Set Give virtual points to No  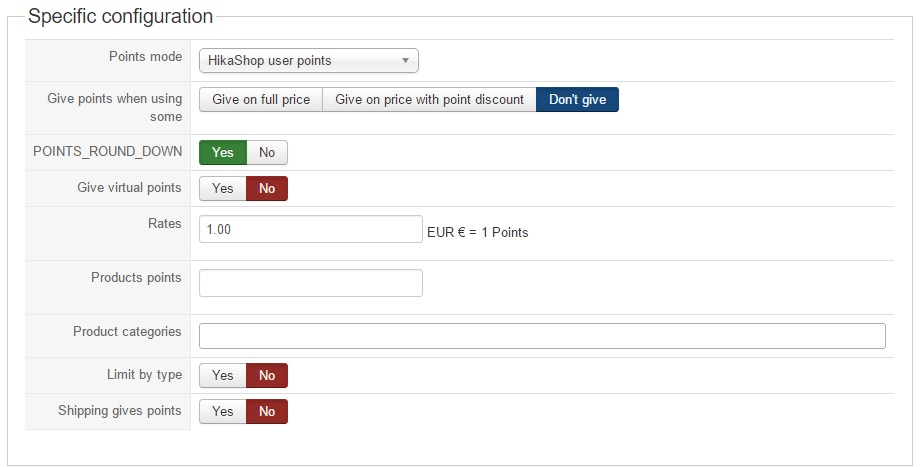[x=267, y=188]
